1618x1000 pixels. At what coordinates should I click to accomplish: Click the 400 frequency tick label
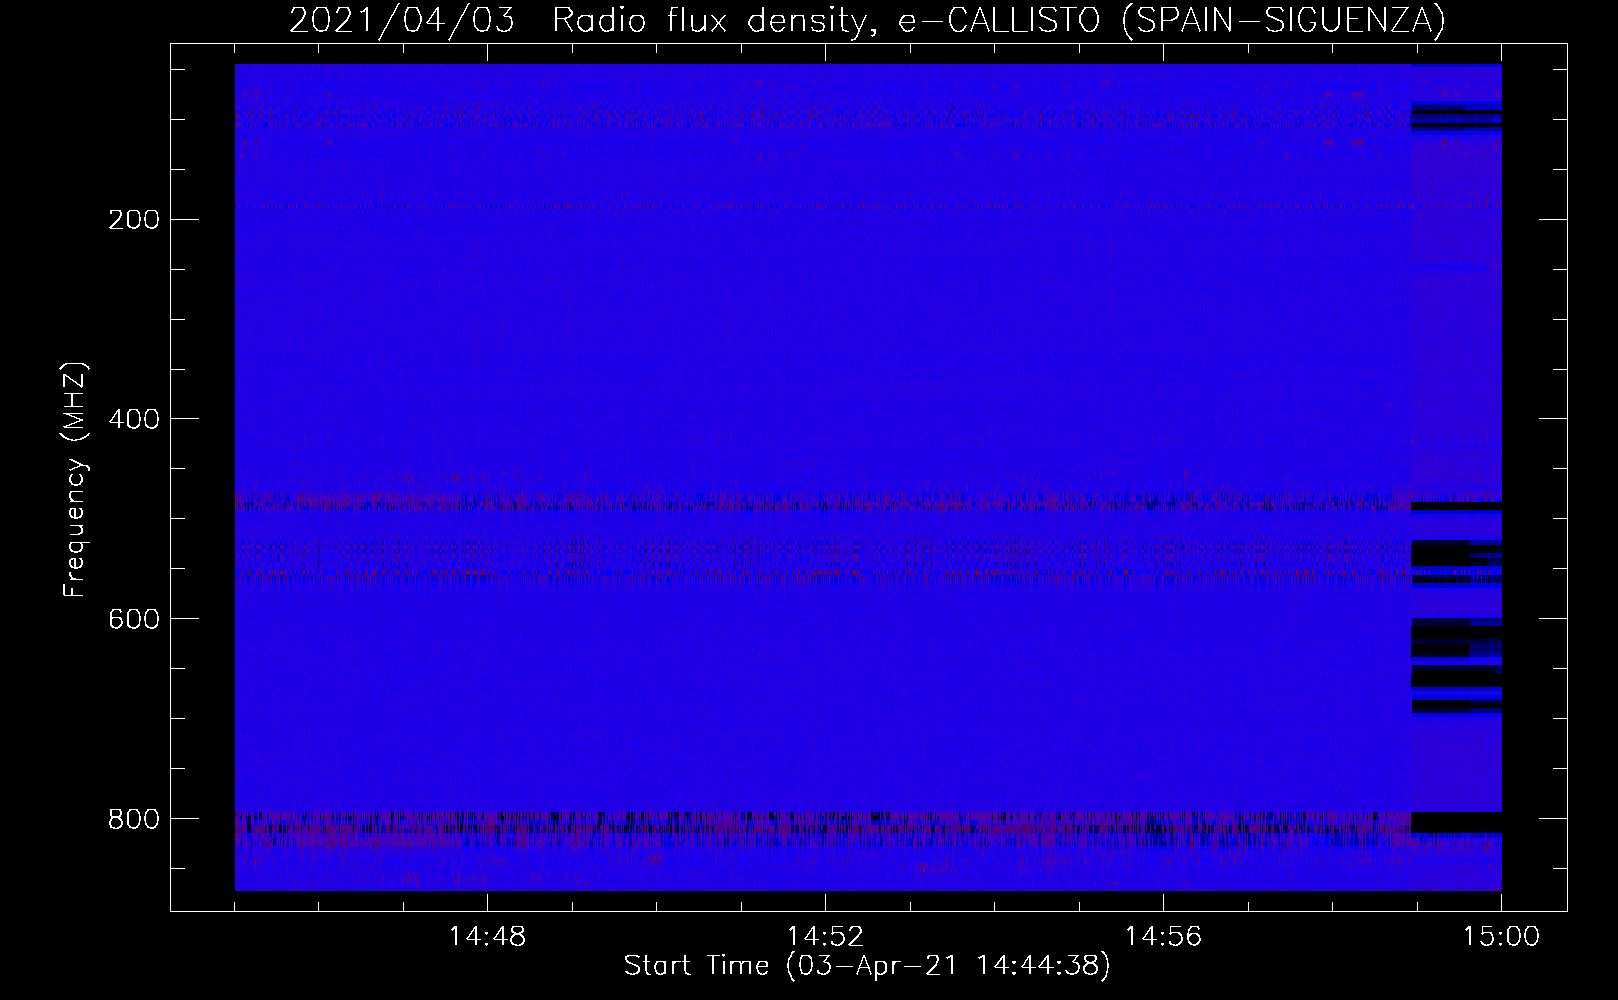coord(133,419)
